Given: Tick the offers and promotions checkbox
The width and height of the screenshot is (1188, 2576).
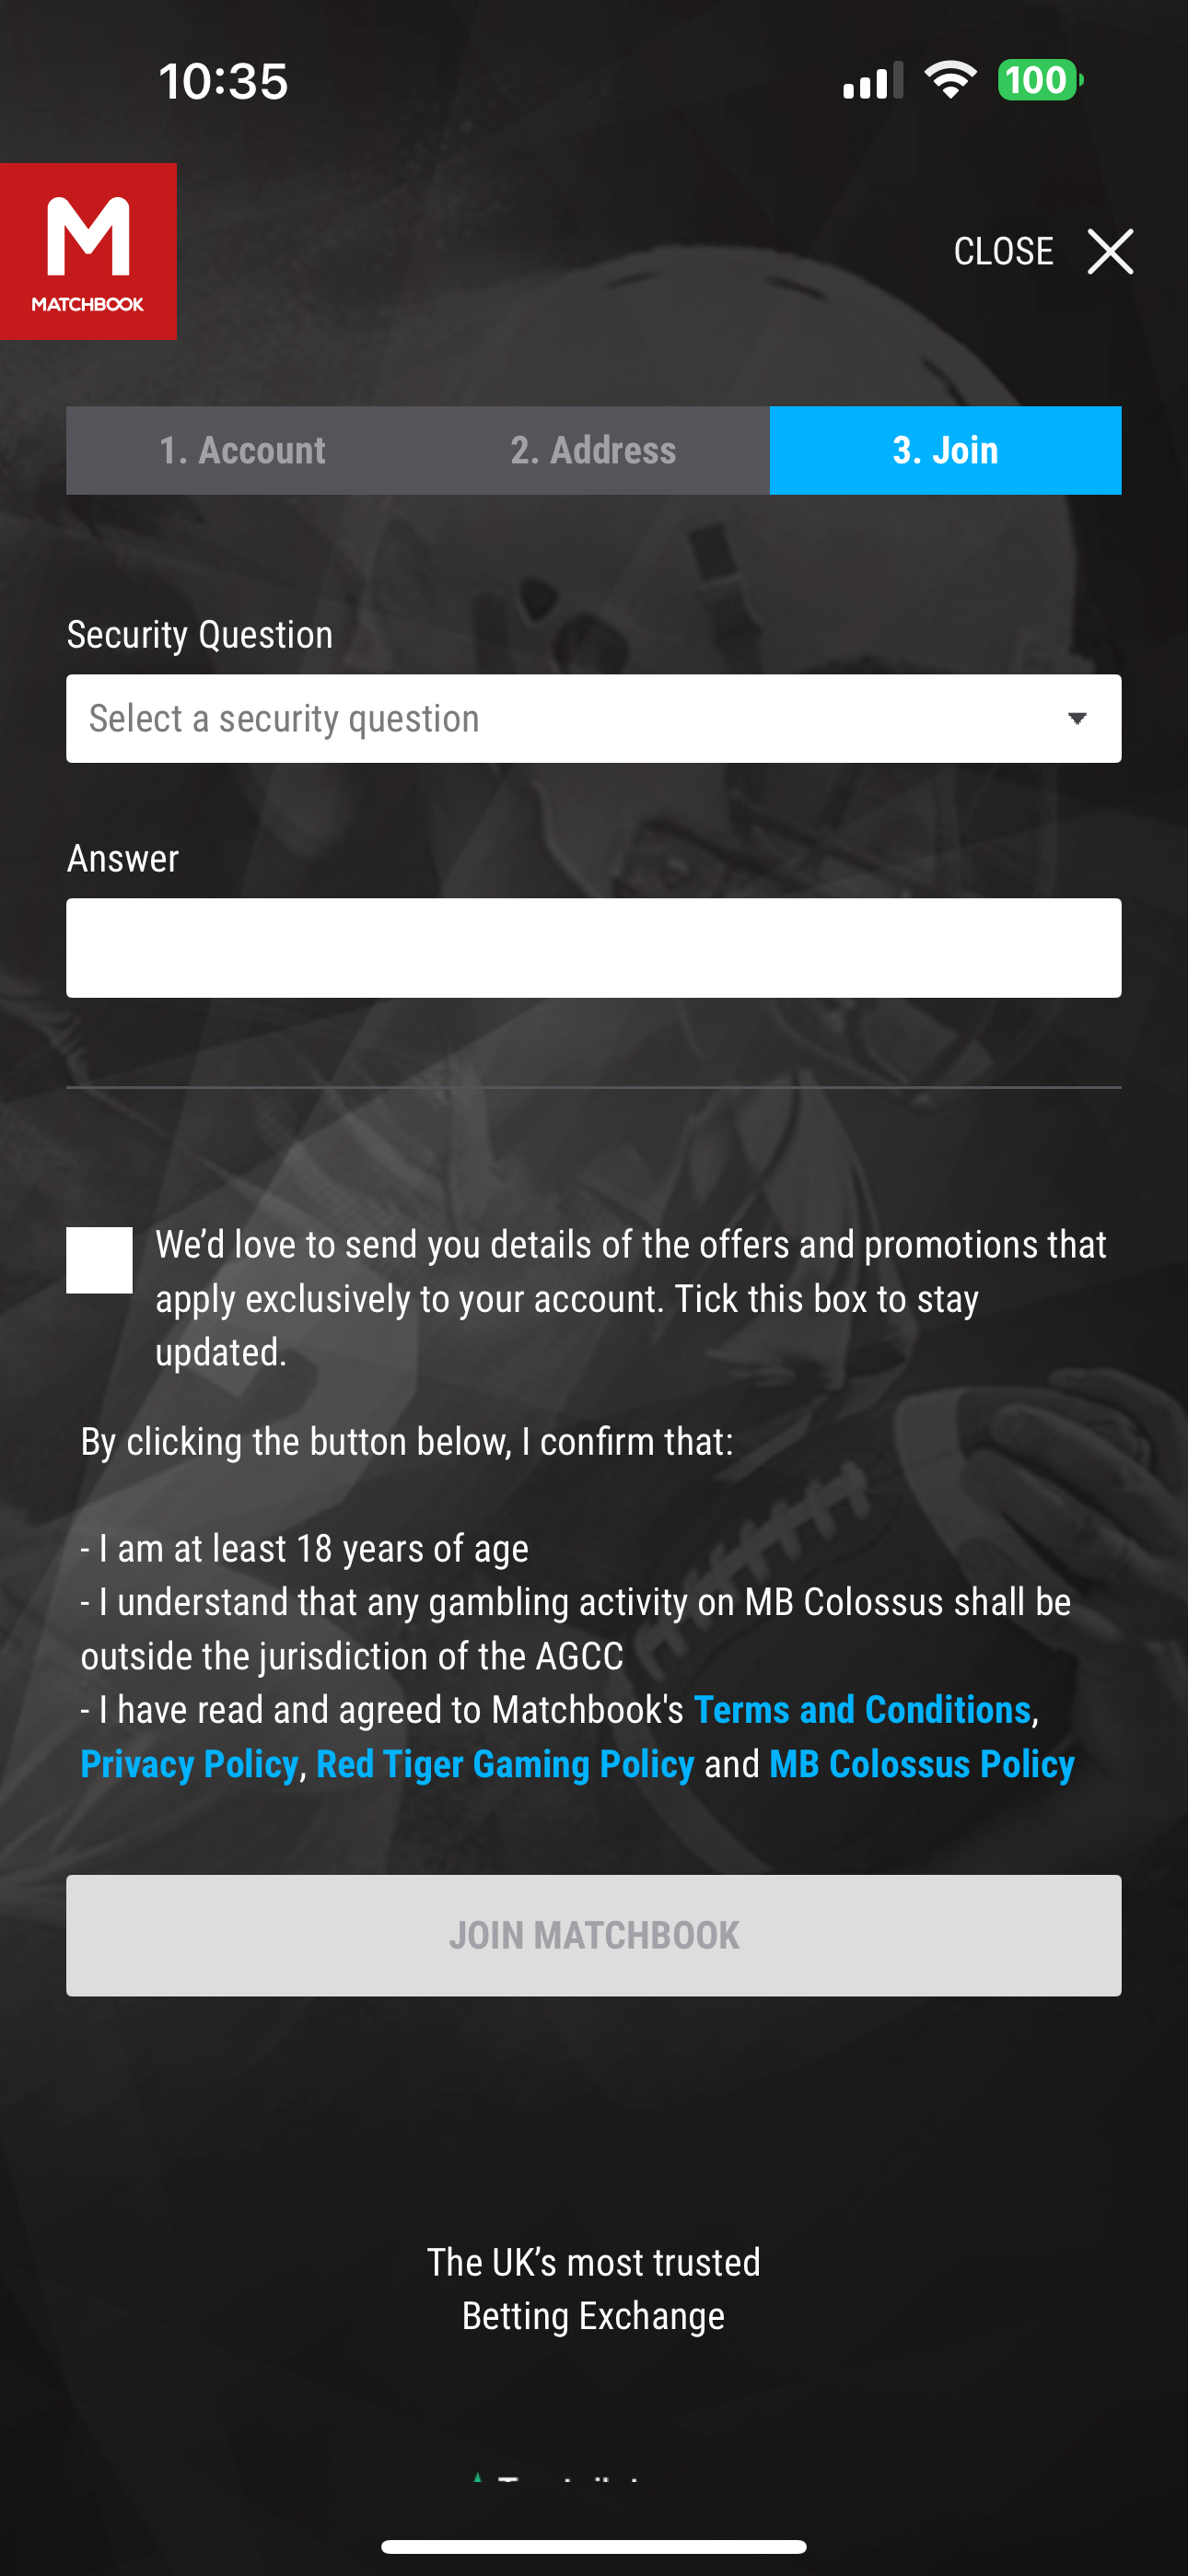Looking at the screenshot, I should (99, 1260).
